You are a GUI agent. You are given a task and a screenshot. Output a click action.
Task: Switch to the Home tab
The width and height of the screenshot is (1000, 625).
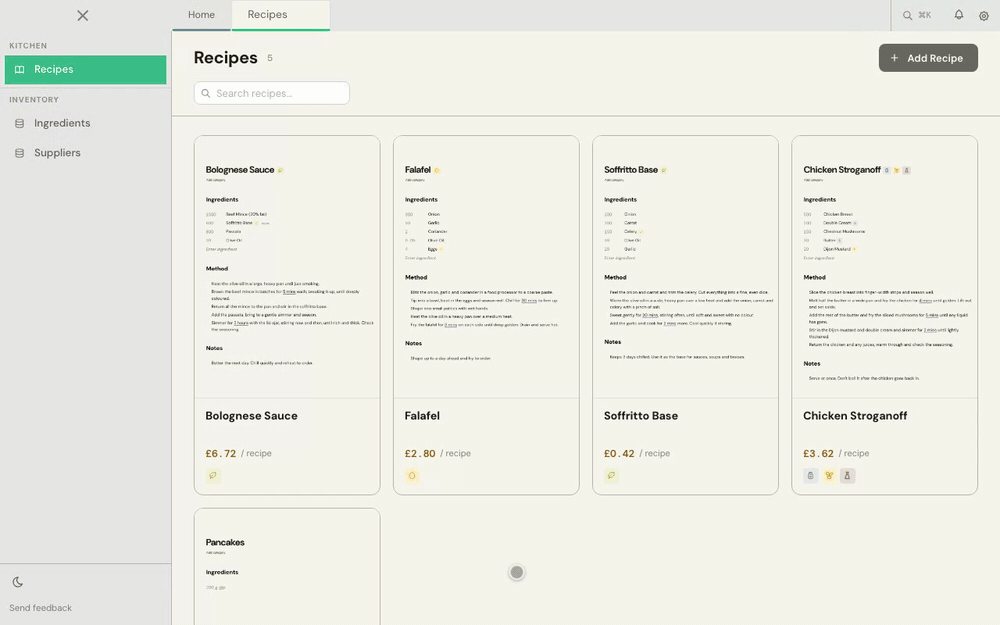point(202,15)
